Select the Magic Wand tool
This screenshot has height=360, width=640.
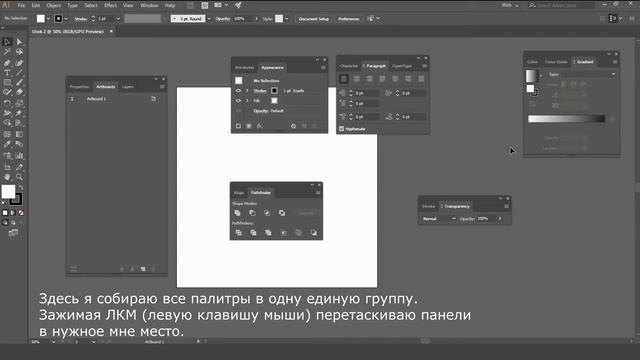(7, 52)
